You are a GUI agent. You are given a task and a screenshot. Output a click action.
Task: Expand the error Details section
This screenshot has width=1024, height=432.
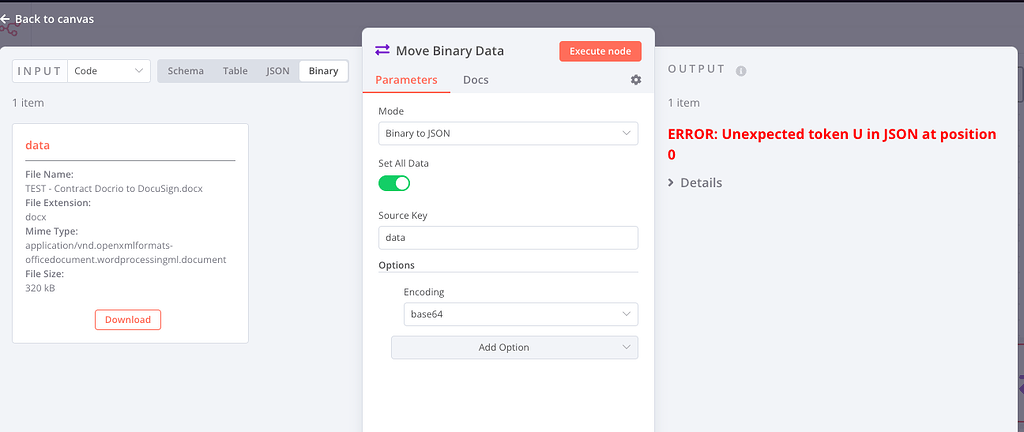tap(694, 183)
